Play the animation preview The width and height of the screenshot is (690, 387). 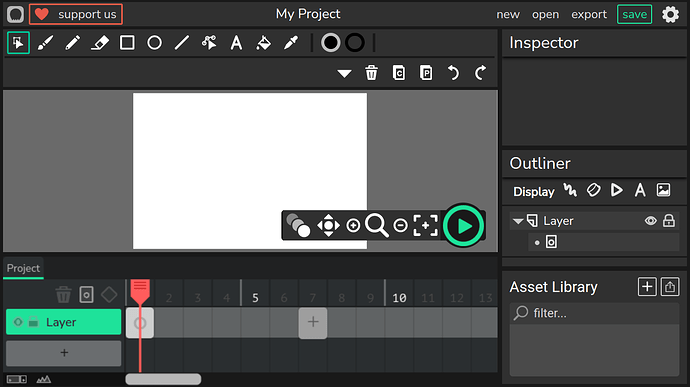point(463,226)
